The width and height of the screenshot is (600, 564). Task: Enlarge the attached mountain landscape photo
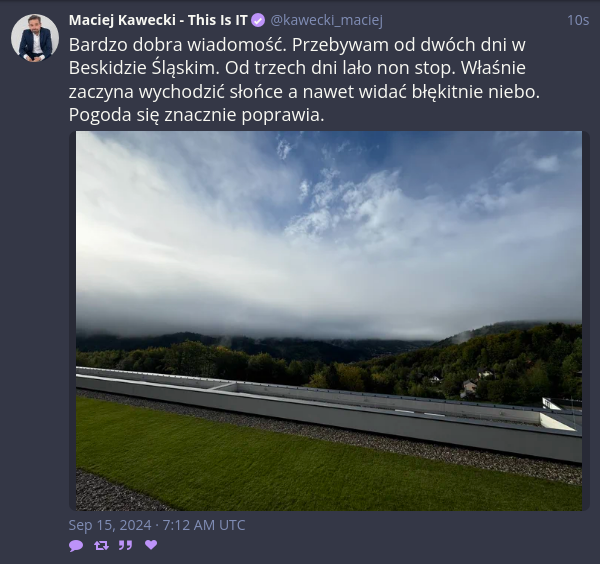pyautogui.click(x=329, y=321)
